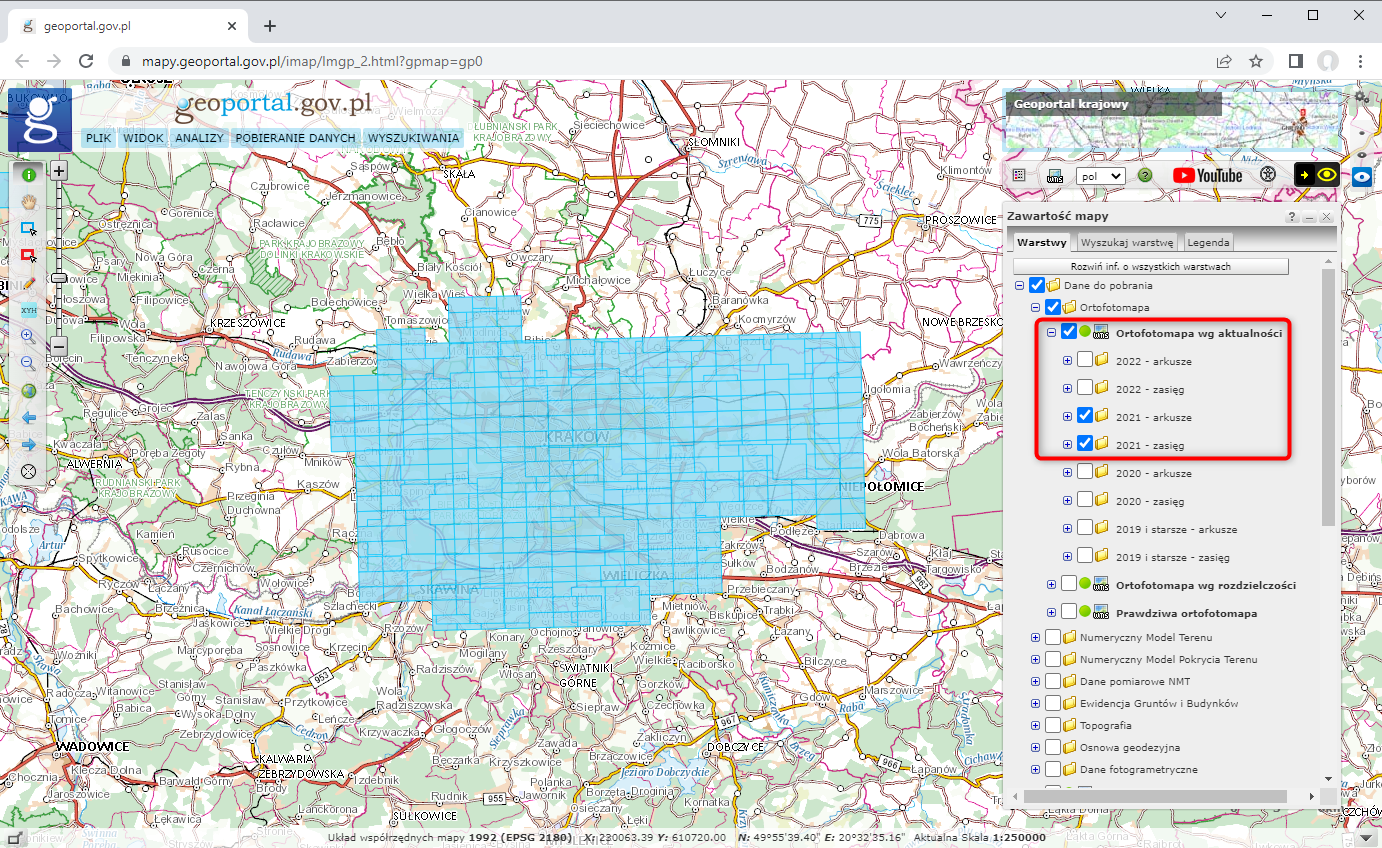Check the 2022 - zasięg layer
This screenshot has height=848, width=1382.
(x=1085, y=388)
